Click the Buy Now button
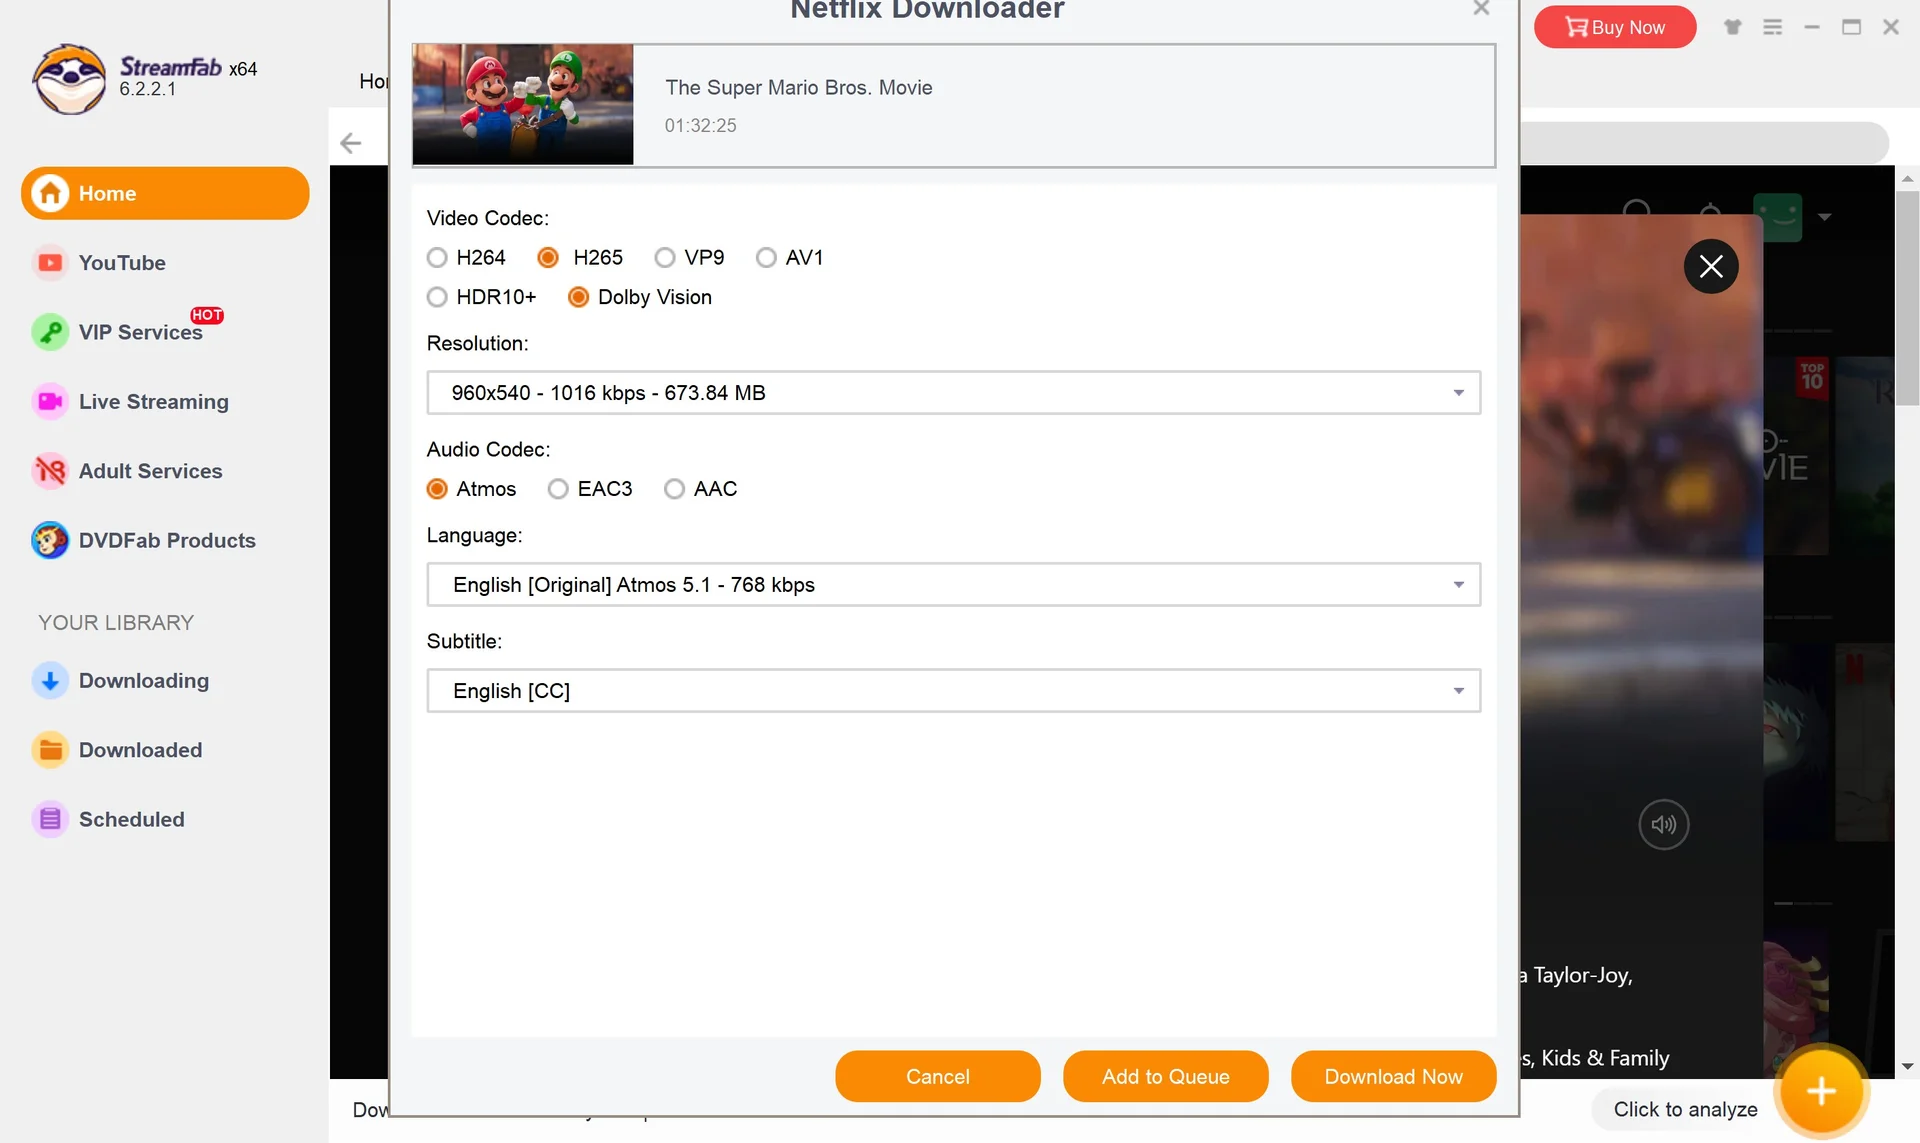Screen dimensions: 1920x1143 pyautogui.click(x=1615, y=27)
